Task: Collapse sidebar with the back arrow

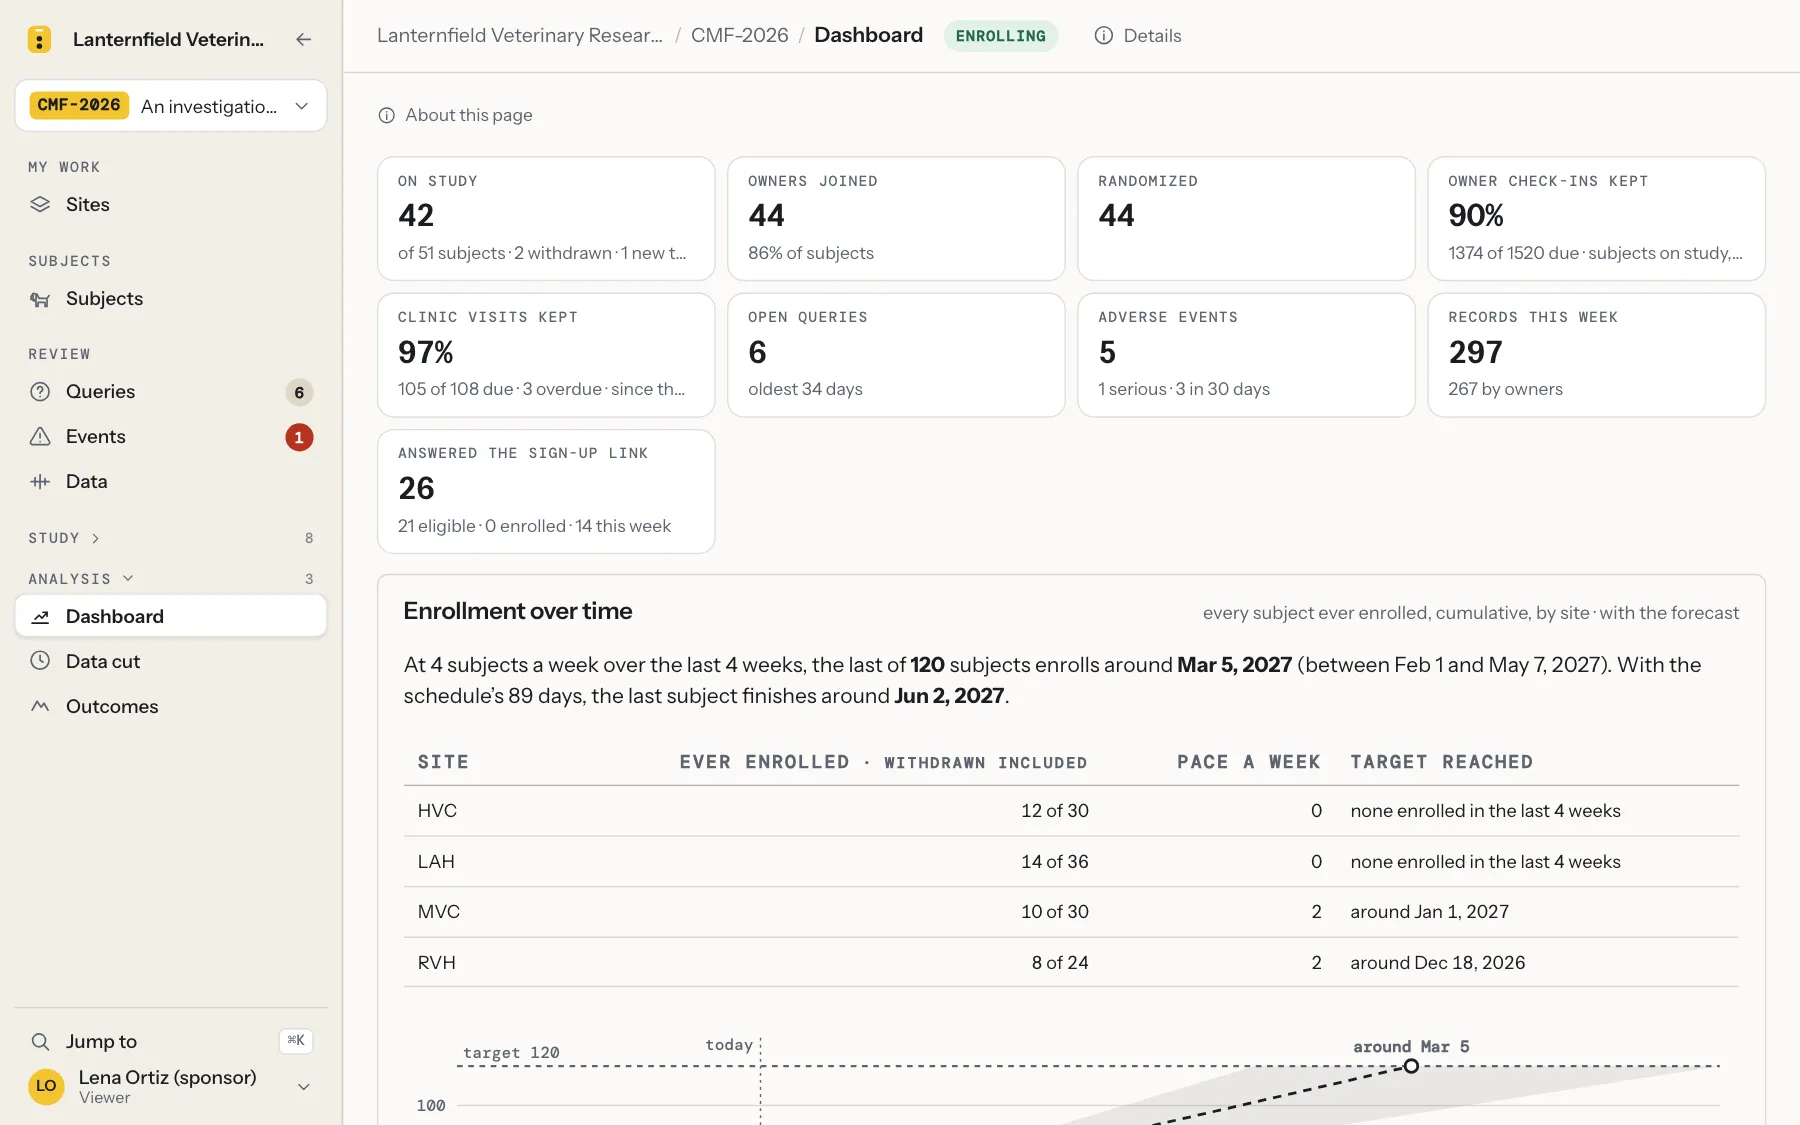Action: point(304,39)
